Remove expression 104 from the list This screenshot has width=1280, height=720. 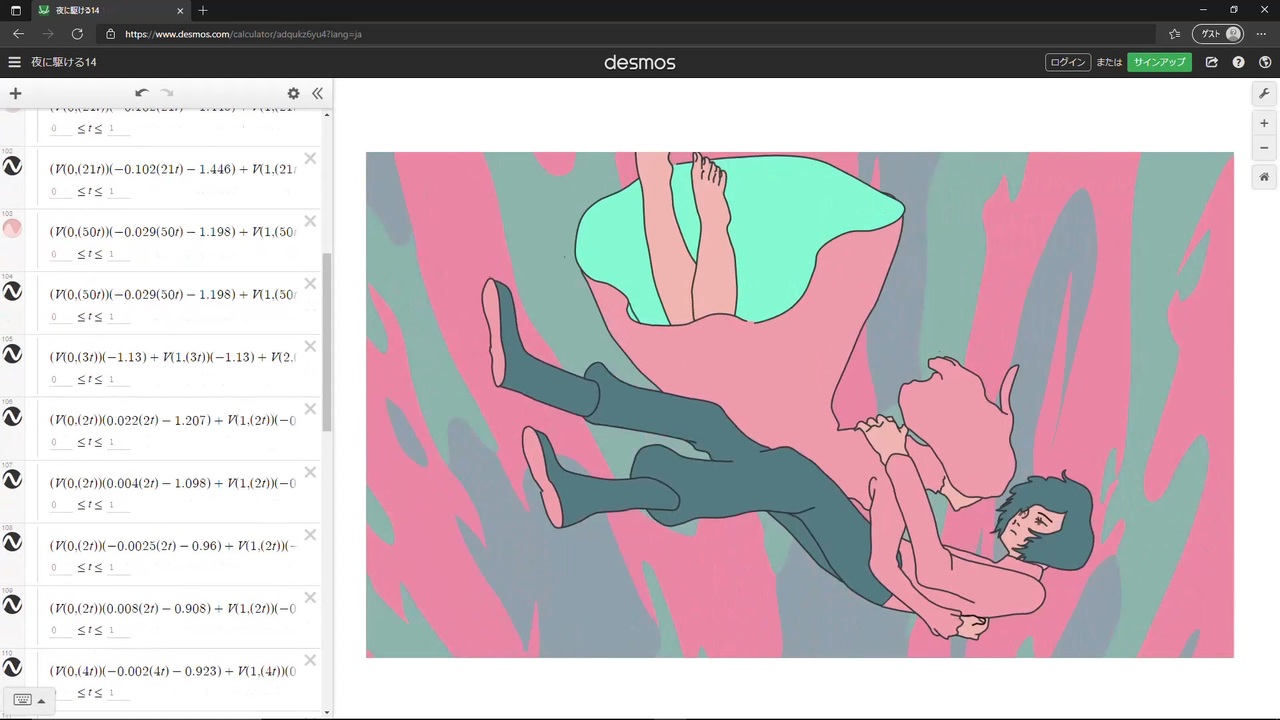click(x=310, y=284)
